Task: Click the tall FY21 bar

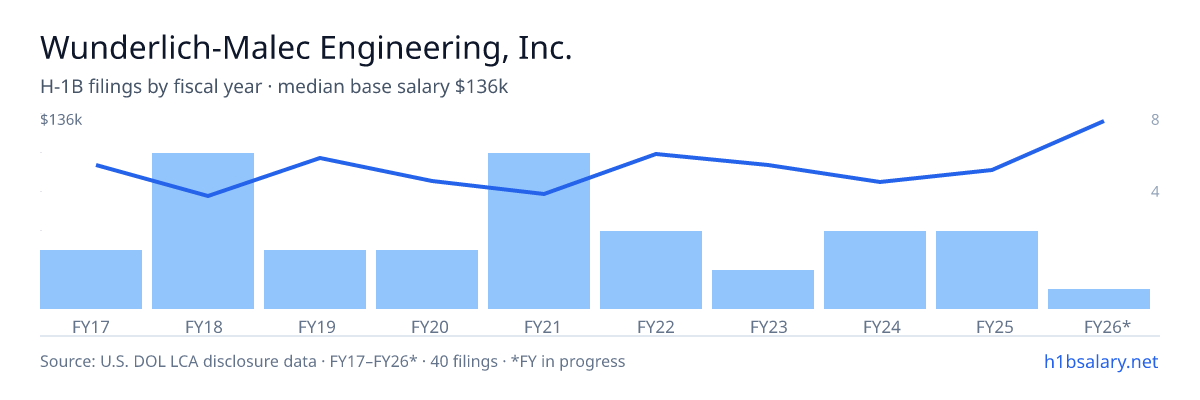Action: click(539, 231)
